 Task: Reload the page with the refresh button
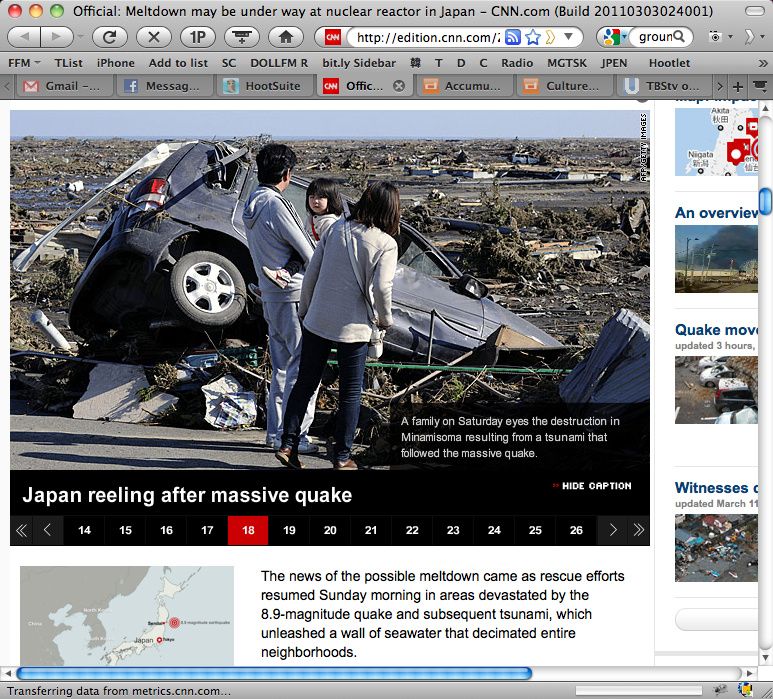109,37
